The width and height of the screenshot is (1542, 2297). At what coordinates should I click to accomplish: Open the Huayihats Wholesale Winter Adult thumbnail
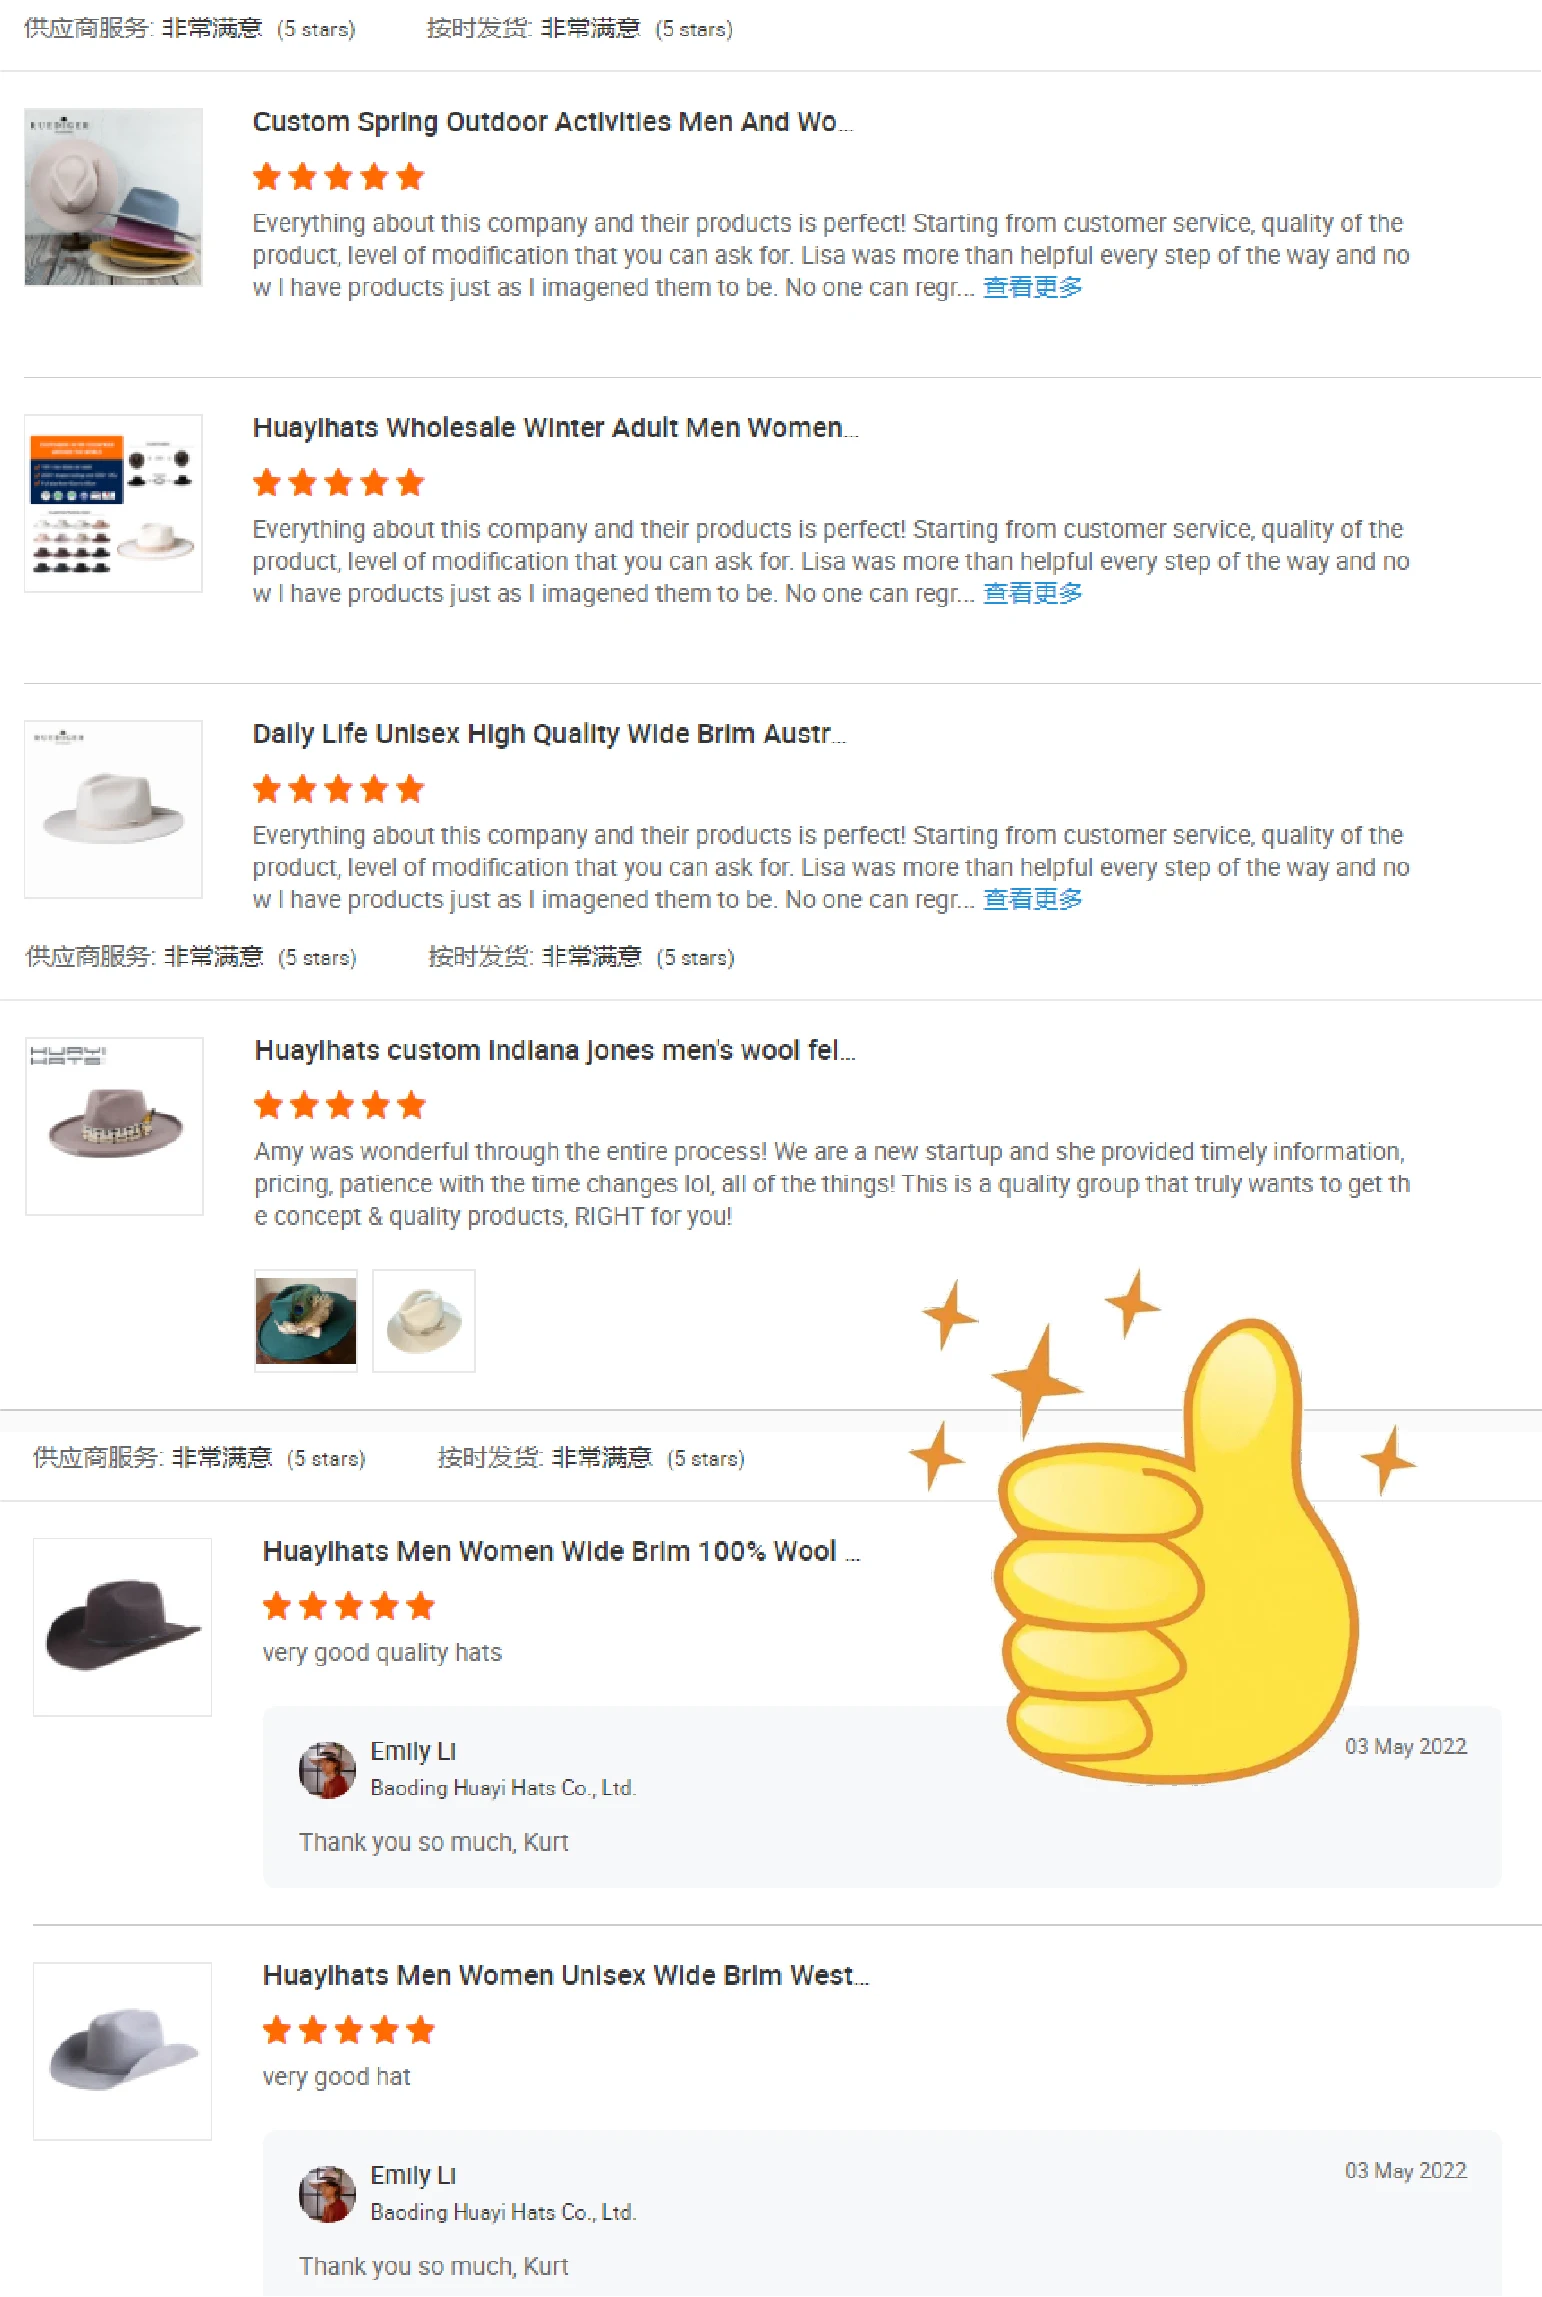[x=113, y=503]
